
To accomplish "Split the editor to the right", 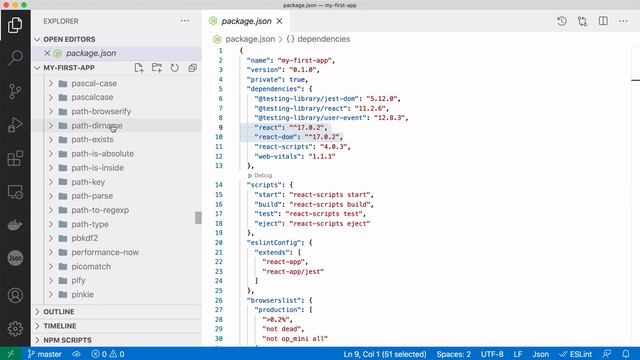I will (x=603, y=21).
